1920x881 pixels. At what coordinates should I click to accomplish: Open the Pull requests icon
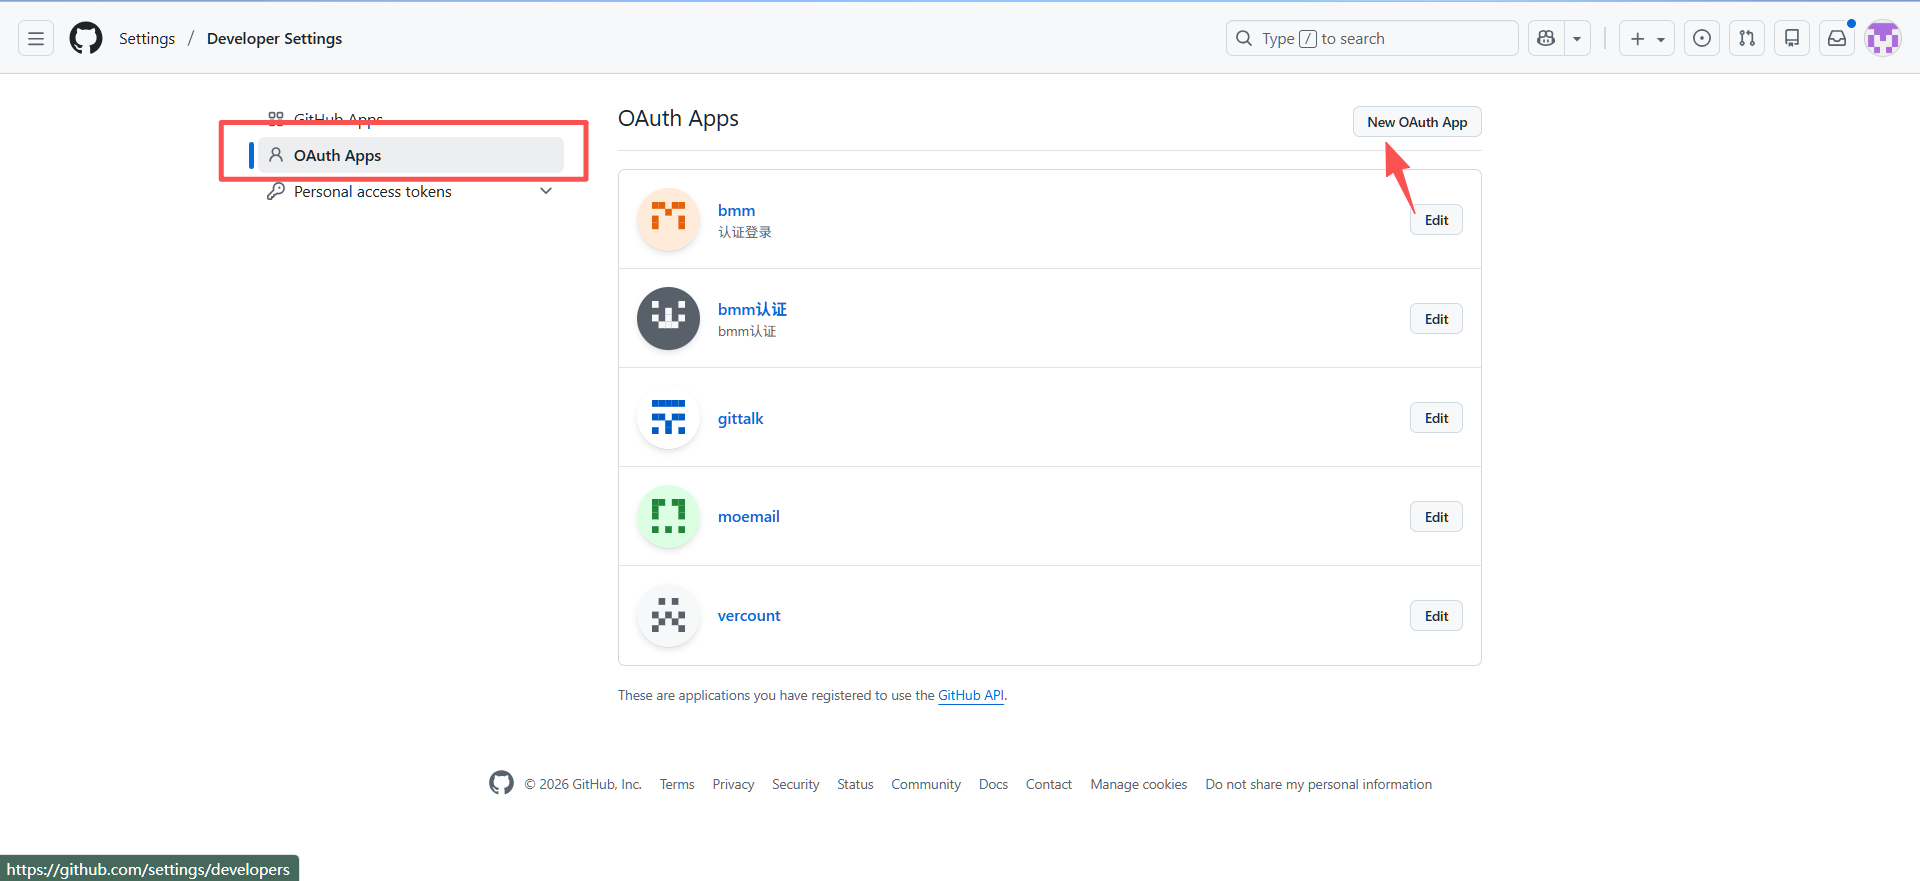(x=1746, y=39)
